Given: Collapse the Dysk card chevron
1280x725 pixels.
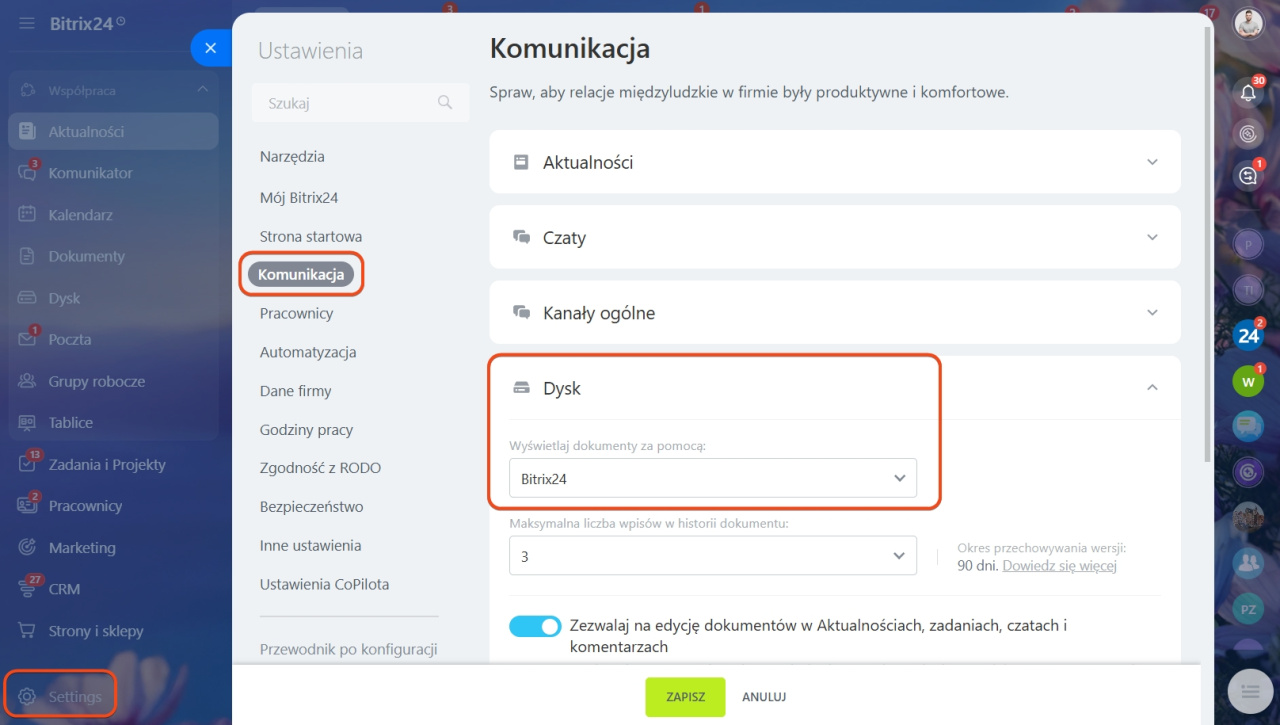Looking at the screenshot, I should point(1152,387).
